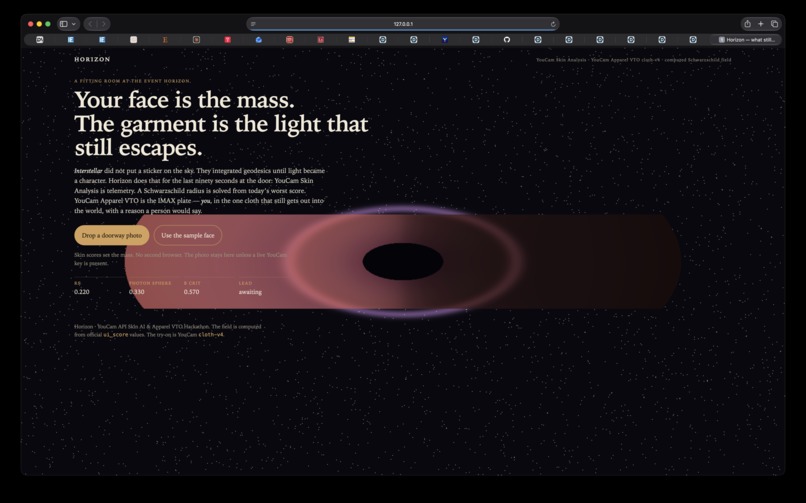806x503 pixels.
Task: Switch to the GitHub tab
Action: coord(507,40)
